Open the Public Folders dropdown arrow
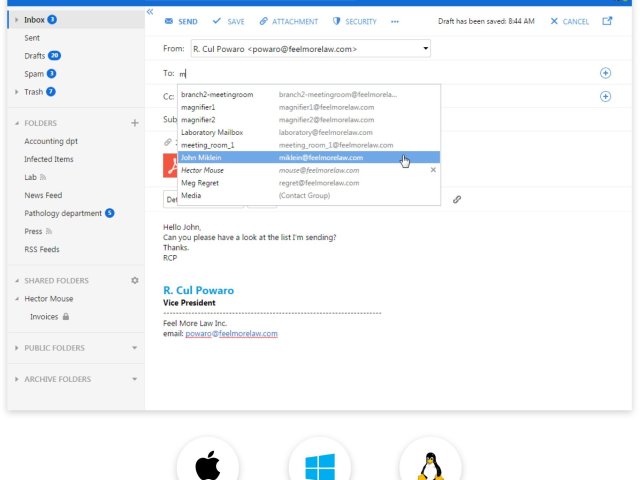This screenshot has height=480, width=640. [135, 348]
